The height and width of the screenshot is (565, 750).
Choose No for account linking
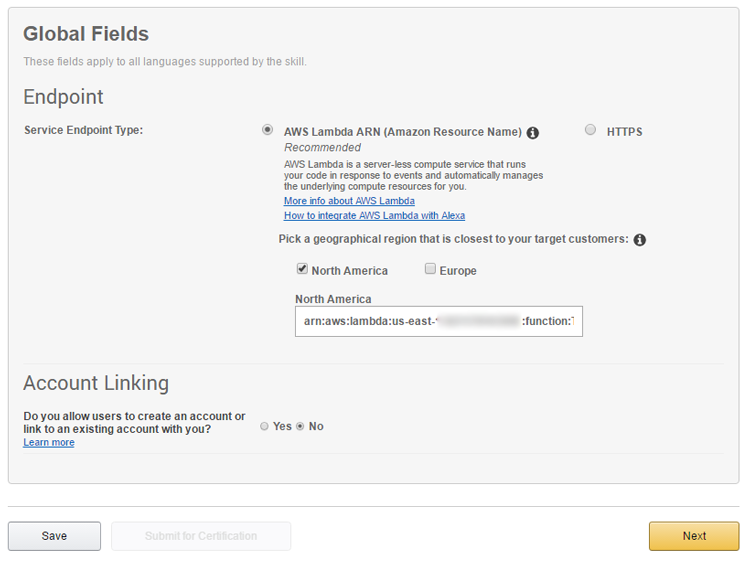pyautogui.click(x=300, y=426)
